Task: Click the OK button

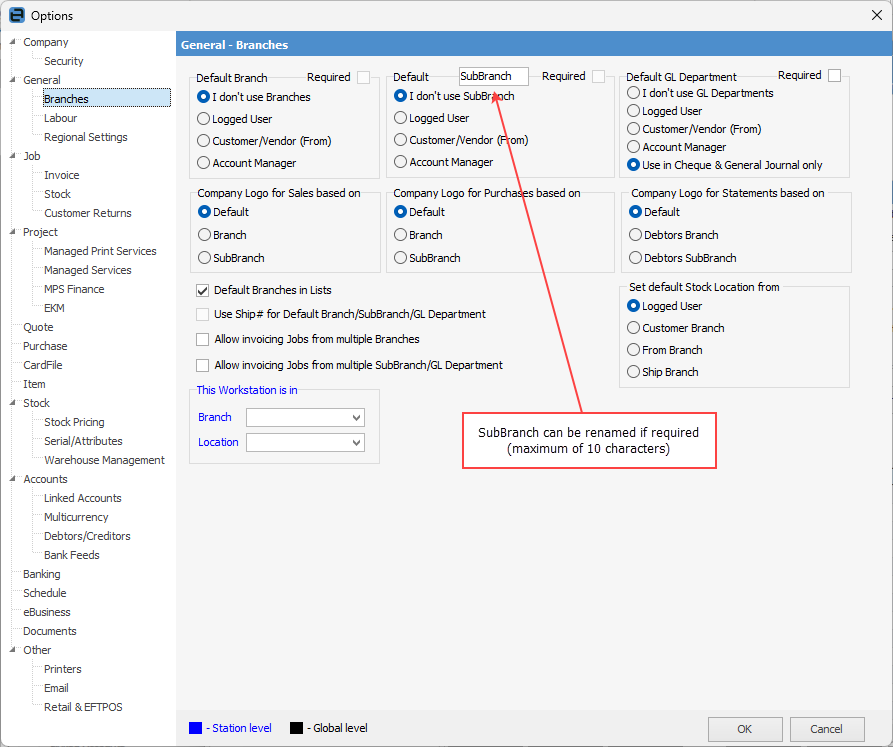Action: pos(745,729)
